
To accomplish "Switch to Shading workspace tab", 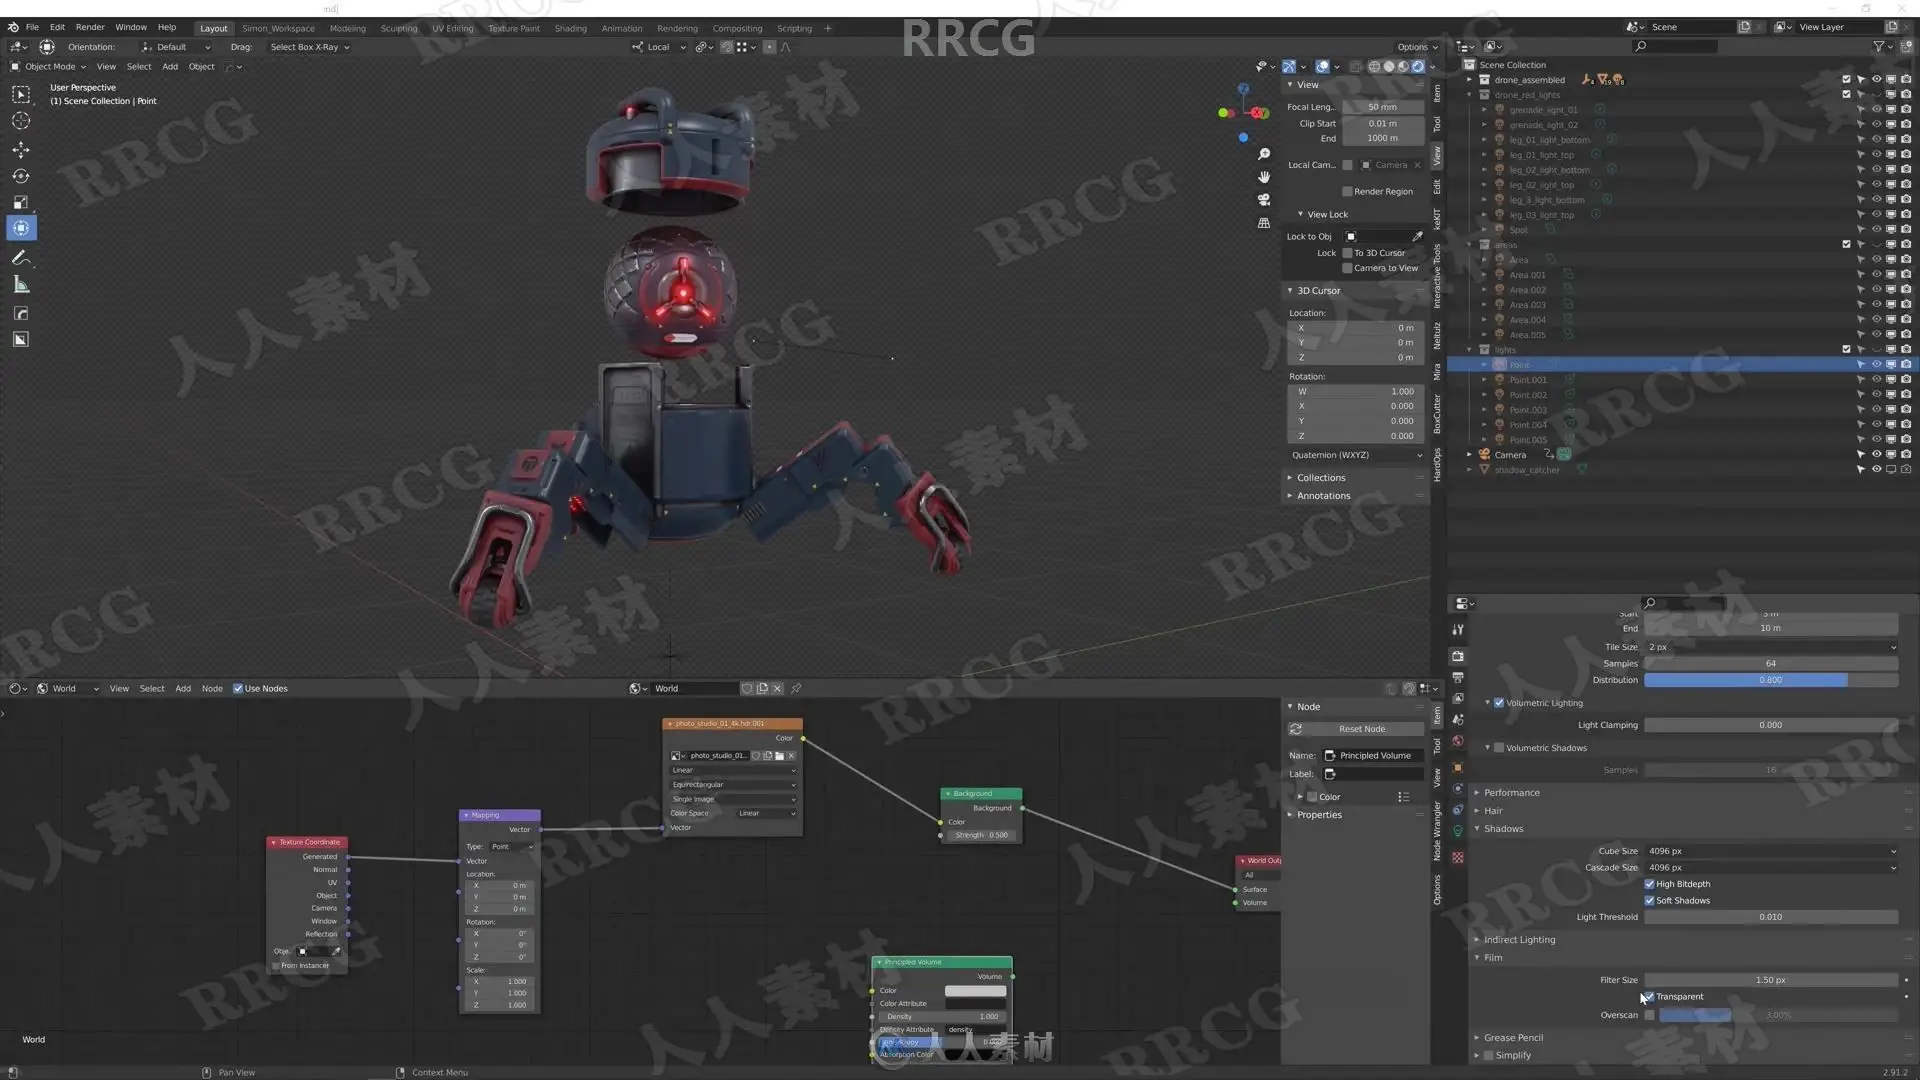I will (x=571, y=28).
